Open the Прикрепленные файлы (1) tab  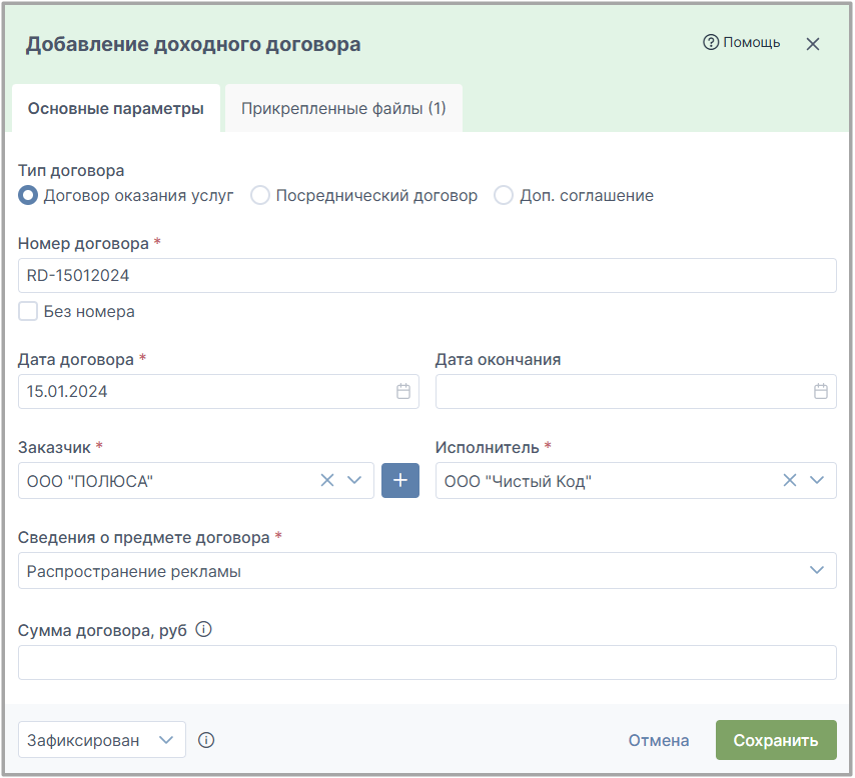point(344,108)
